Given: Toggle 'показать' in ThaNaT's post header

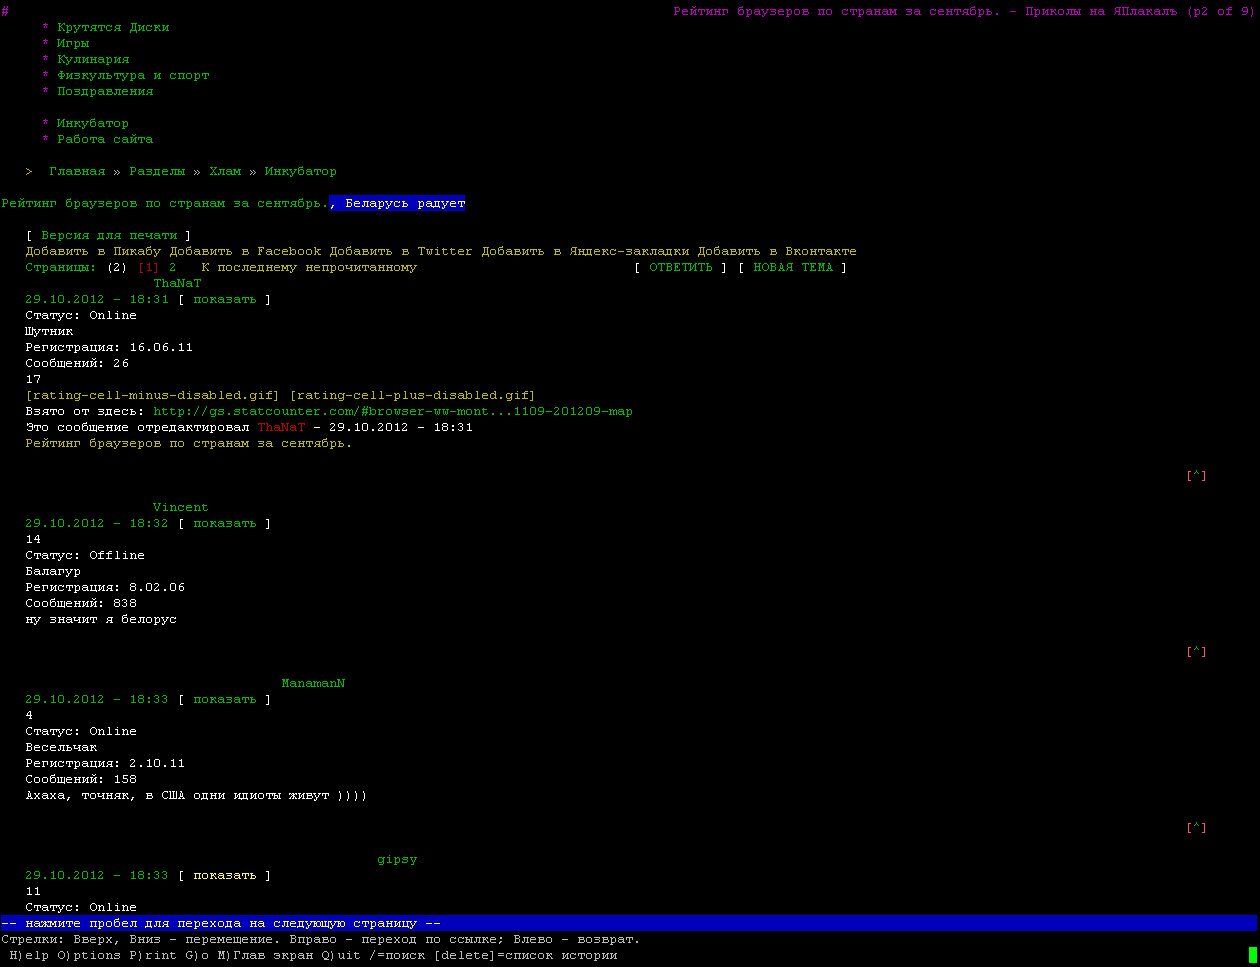Looking at the screenshot, I should (225, 299).
